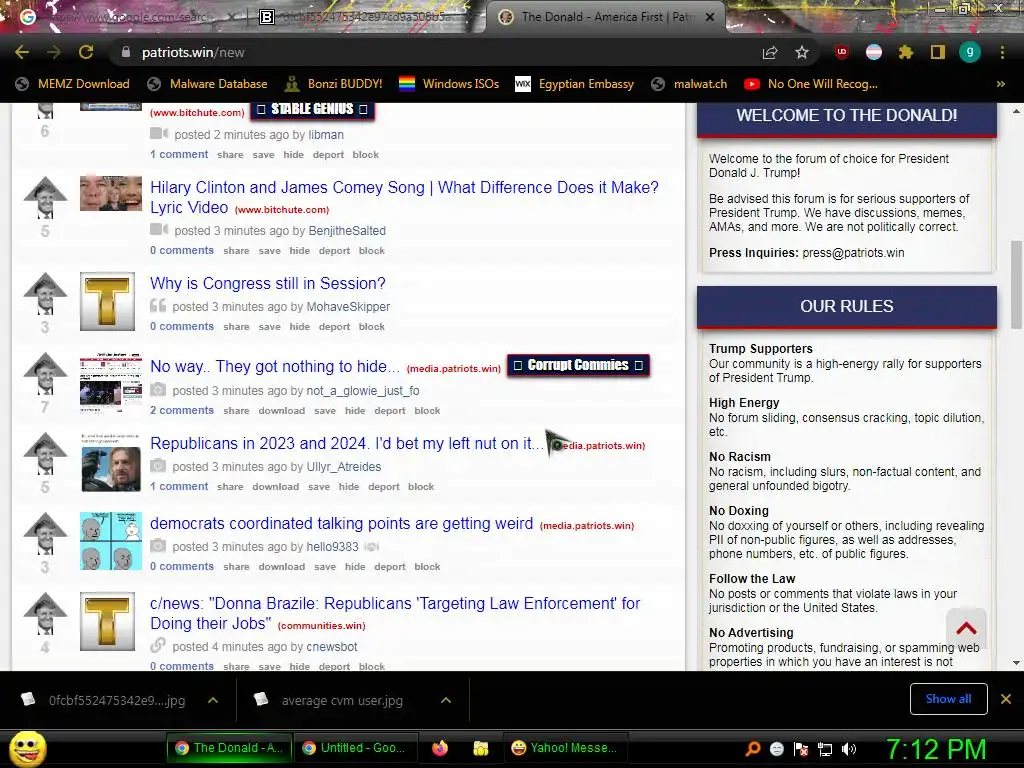
Task: Share the democrats talking points post
Action: (x=236, y=567)
